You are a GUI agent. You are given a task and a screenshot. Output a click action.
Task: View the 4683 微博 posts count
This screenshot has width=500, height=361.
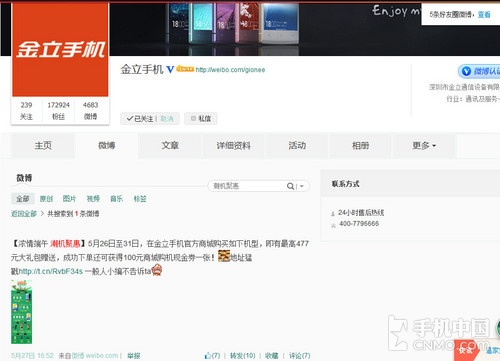pos(90,111)
